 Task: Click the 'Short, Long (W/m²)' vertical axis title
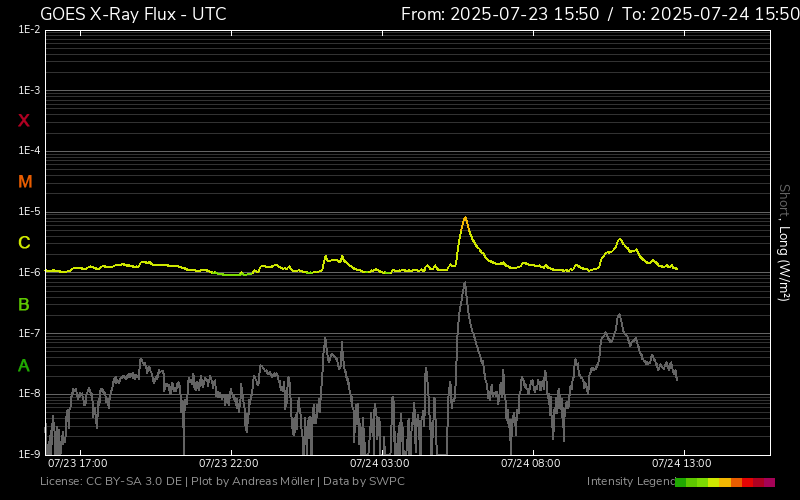tap(784, 243)
